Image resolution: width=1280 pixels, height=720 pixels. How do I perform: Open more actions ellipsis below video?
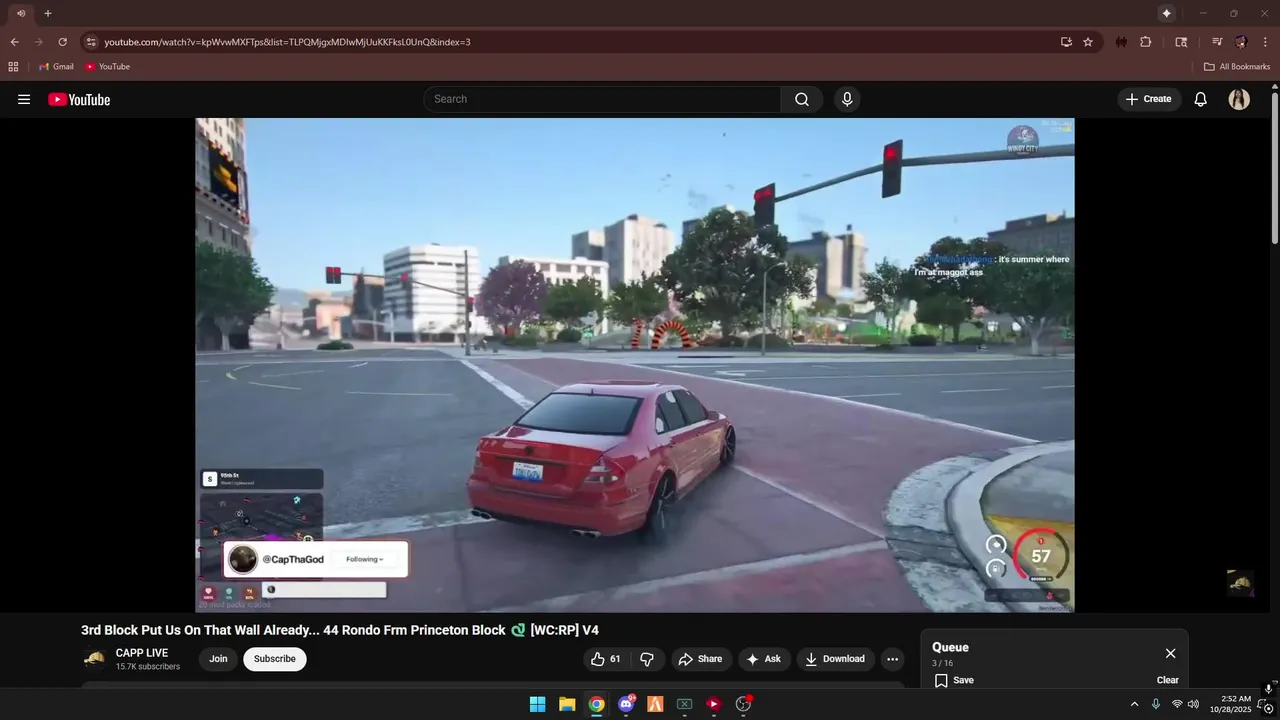pos(893,659)
